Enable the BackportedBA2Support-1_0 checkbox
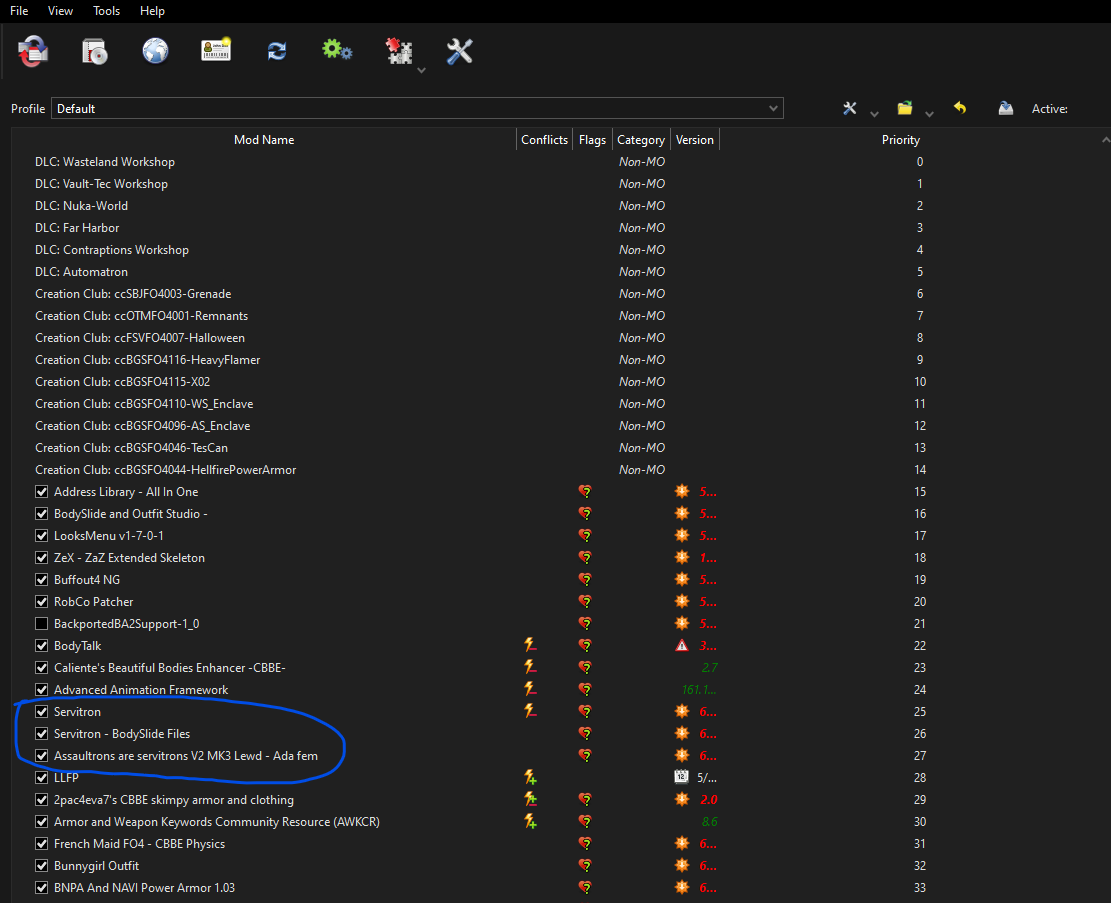The image size is (1111, 903). [42, 623]
